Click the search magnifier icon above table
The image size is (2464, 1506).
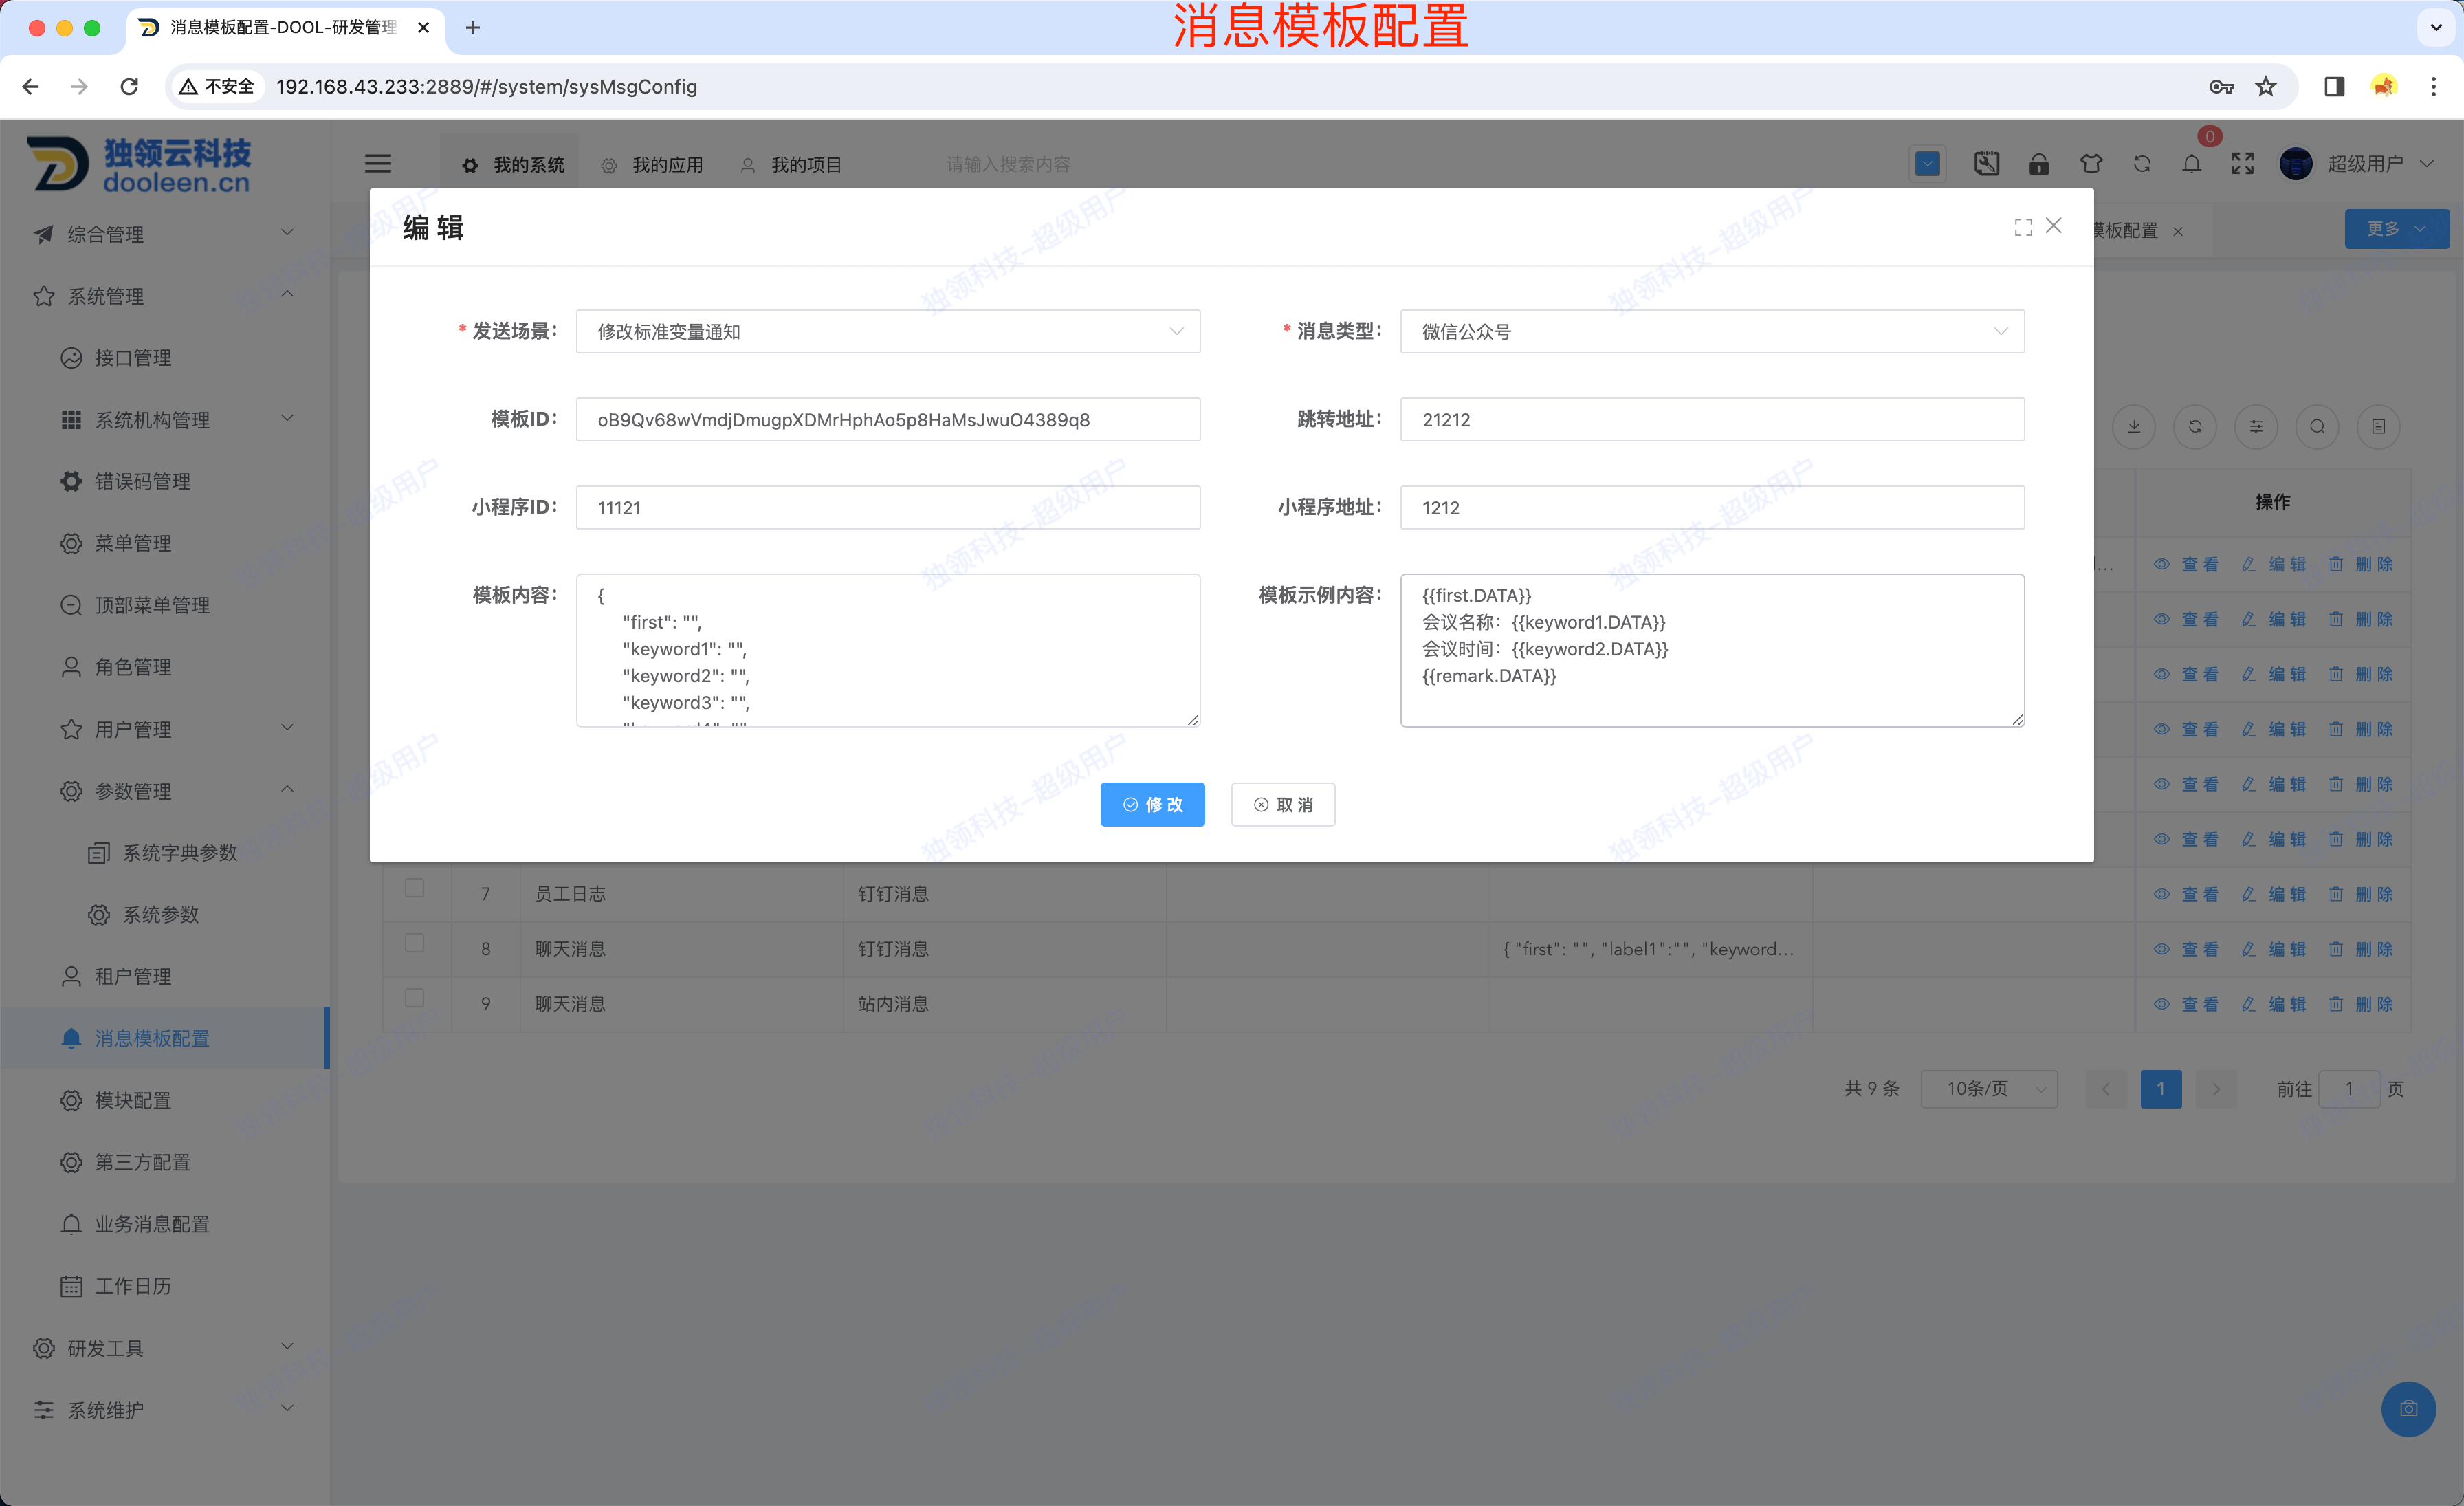[x=2317, y=427]
